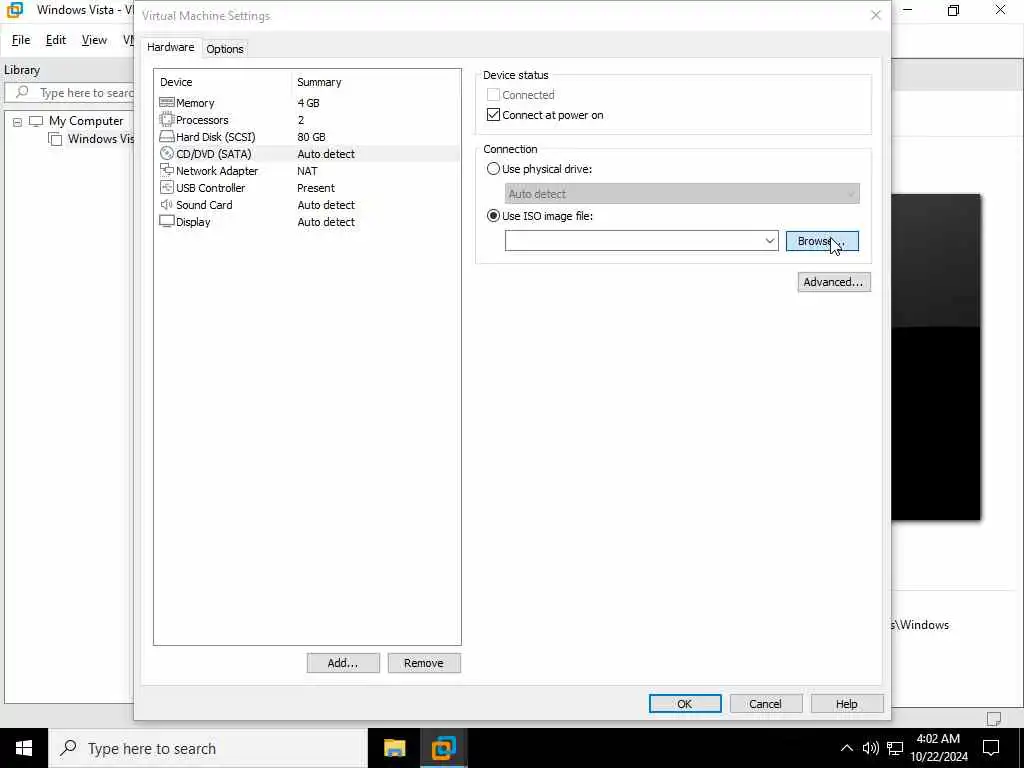This screenshot has width=1024, height=768.
Task: Click the My Computer monitor icon in Library
Action: pos(36,121)
